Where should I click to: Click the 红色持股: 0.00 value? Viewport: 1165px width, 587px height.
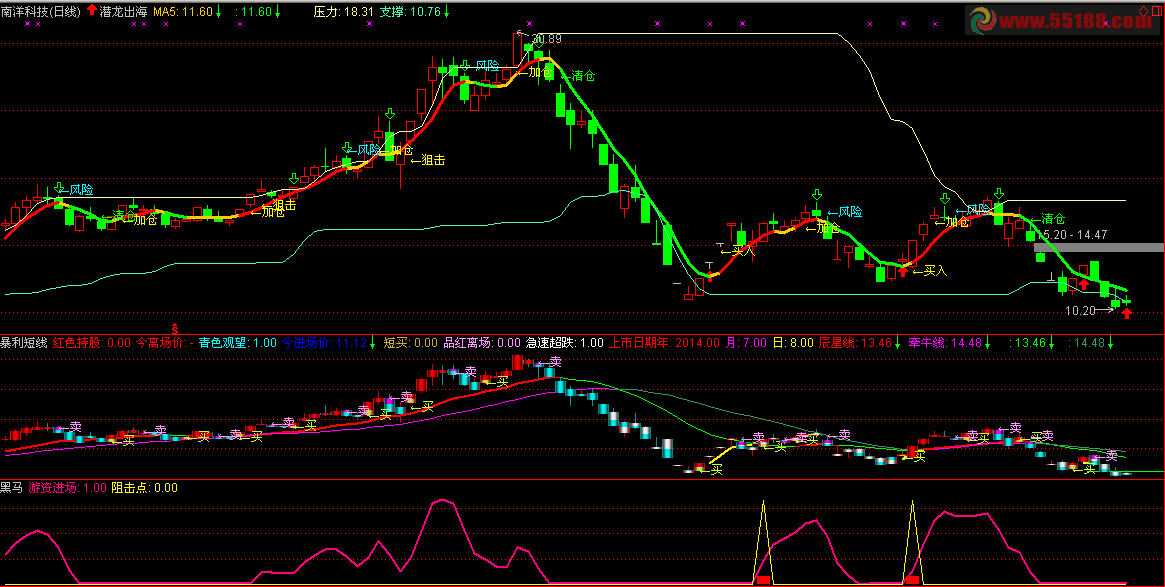tap(92, 343)
